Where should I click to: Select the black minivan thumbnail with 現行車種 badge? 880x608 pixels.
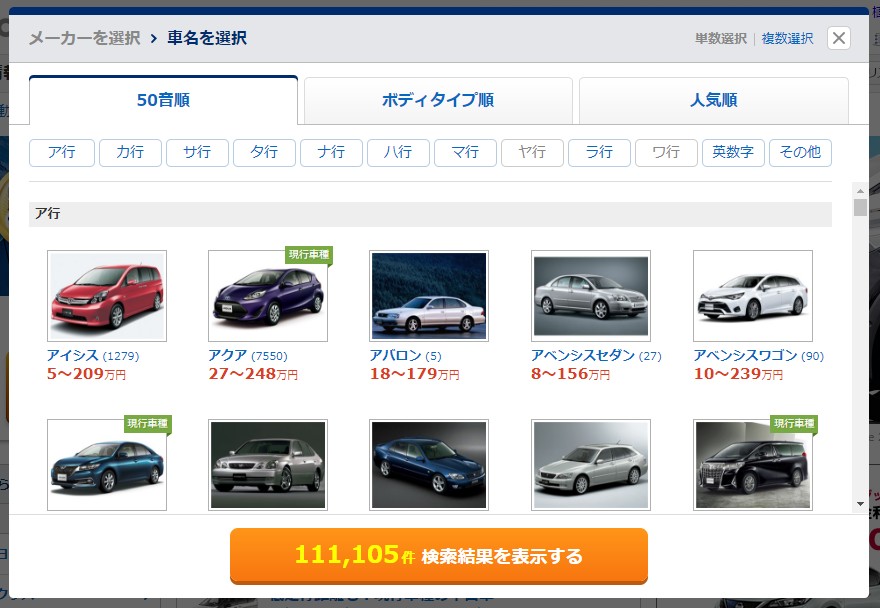(753, 465)
